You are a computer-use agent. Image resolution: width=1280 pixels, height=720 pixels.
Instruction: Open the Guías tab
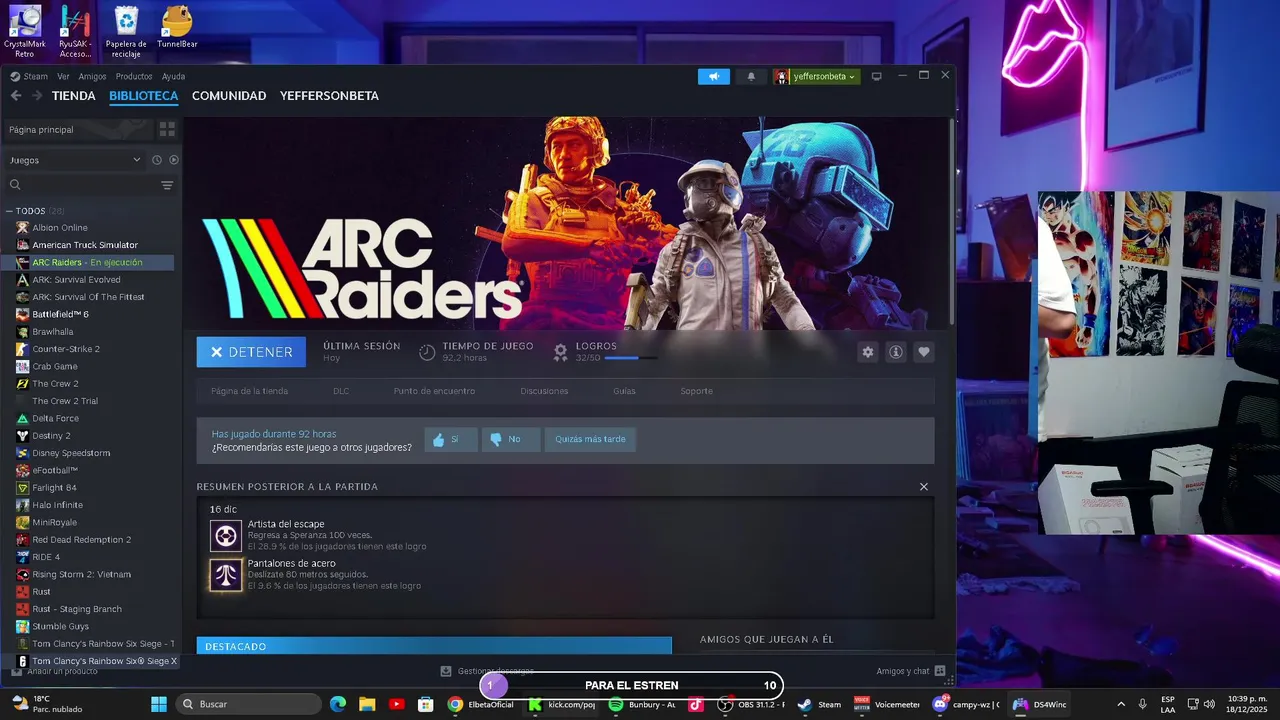point(624,391)
